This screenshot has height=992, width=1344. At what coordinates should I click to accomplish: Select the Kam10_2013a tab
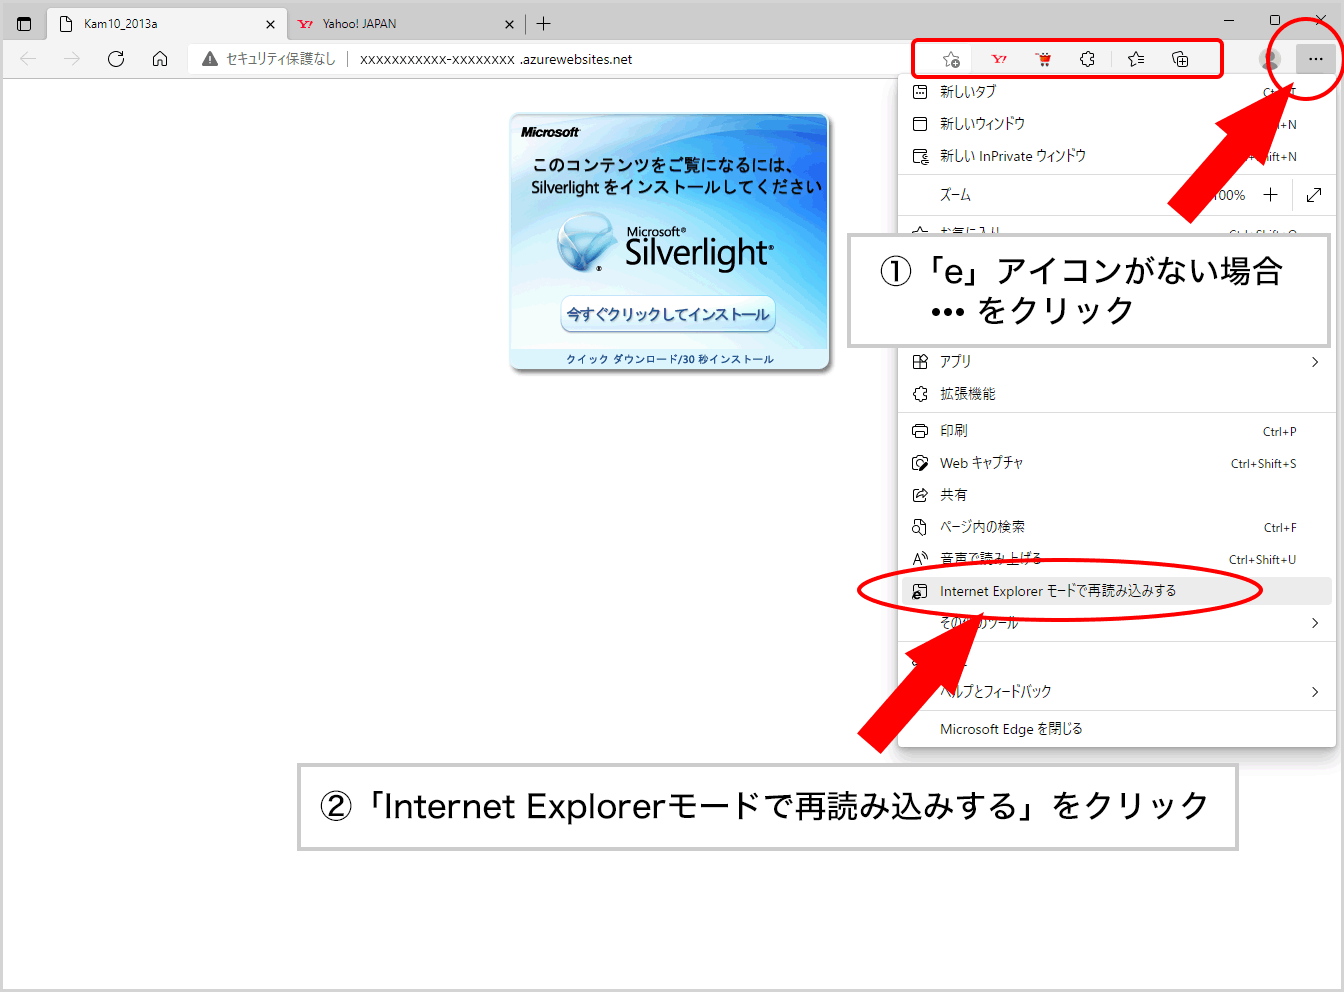pyautogui.click(x=166, y=23)
